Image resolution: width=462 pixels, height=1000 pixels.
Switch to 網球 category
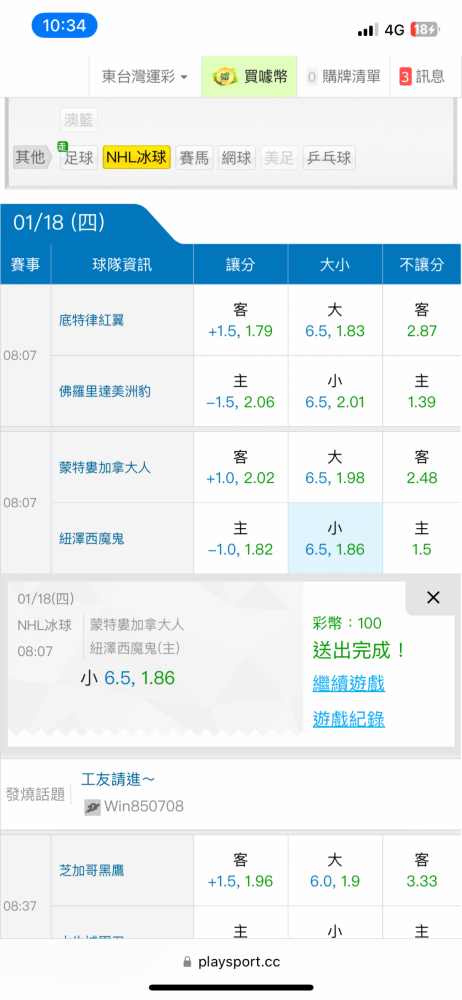237,158
